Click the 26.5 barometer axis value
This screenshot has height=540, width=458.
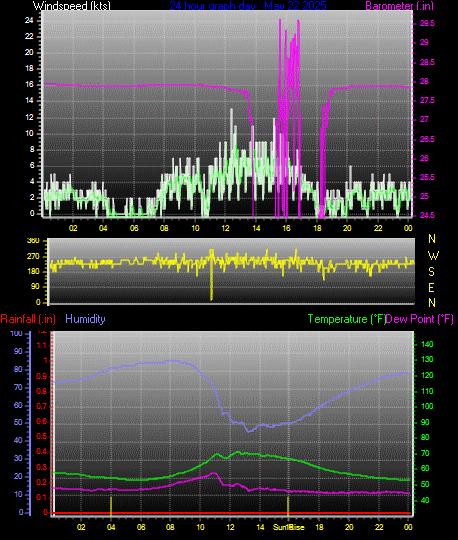pos(427,139)
